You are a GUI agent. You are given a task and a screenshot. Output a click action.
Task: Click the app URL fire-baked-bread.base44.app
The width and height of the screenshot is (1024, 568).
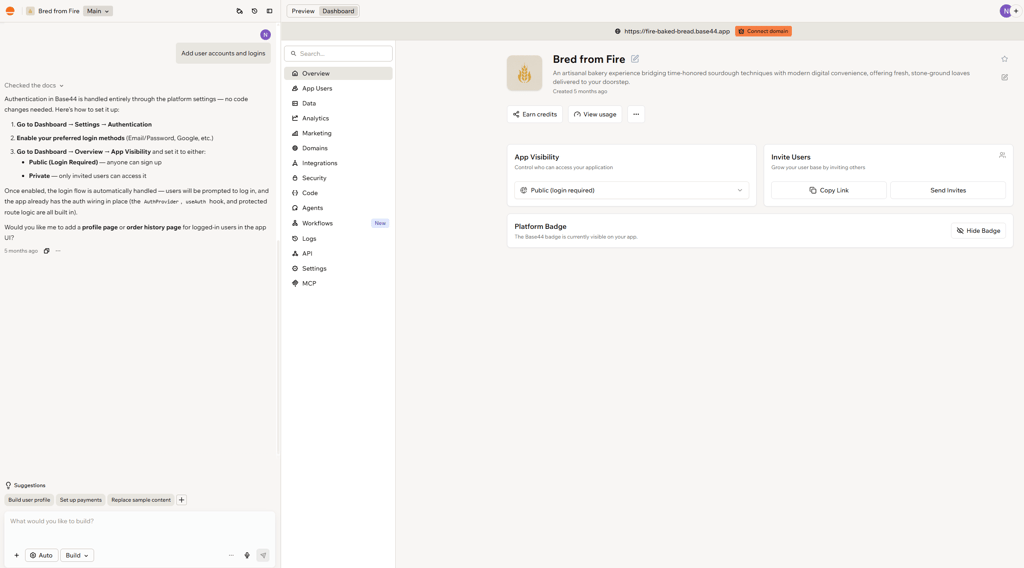(677, 31)
